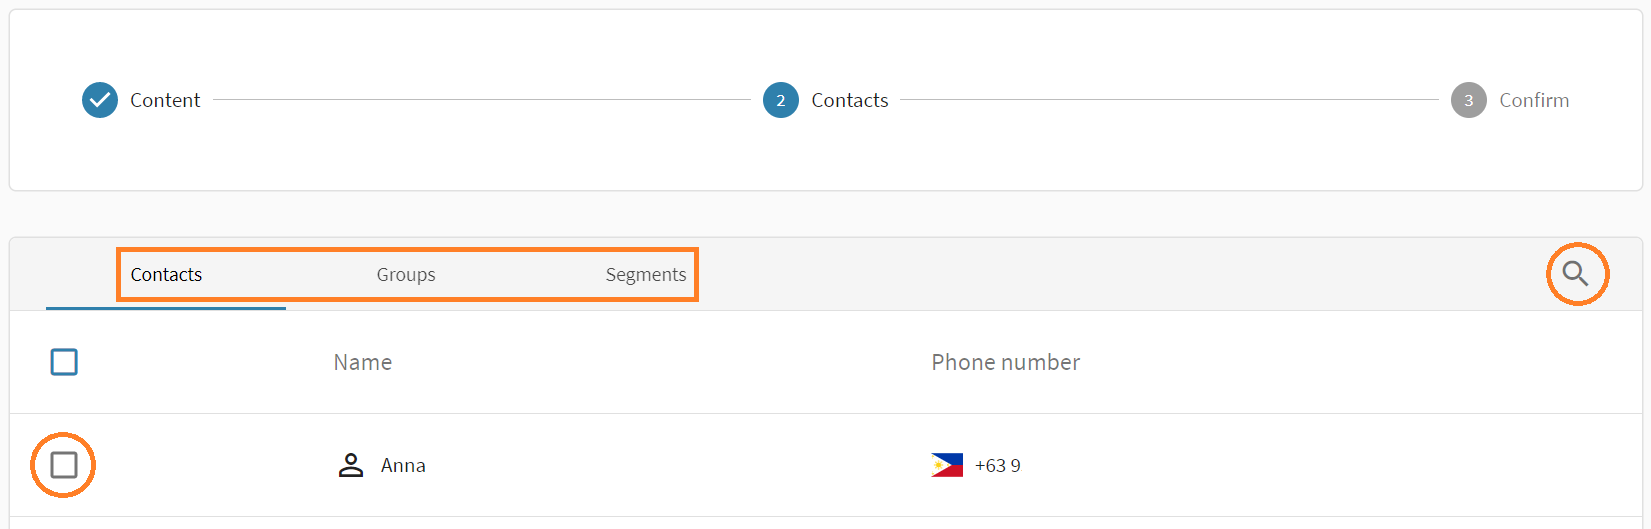Click the Confirm step label

[x=1534, y=100]
